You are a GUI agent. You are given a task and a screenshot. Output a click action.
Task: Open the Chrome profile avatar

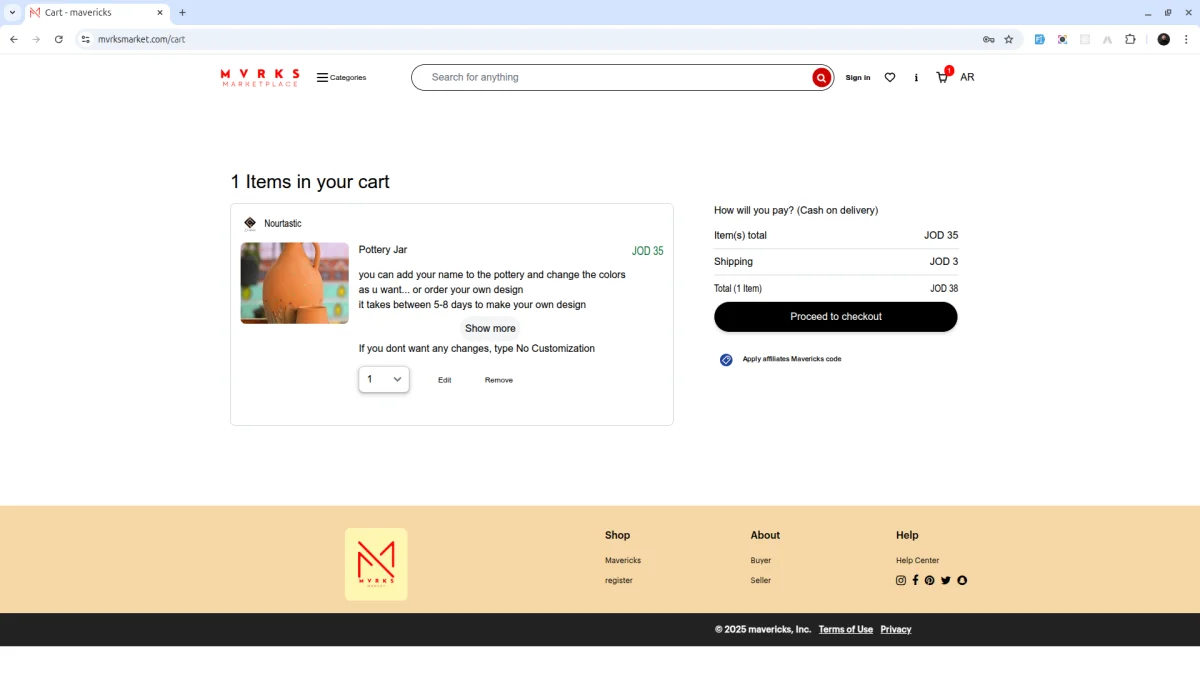(x=1164, y=39)
